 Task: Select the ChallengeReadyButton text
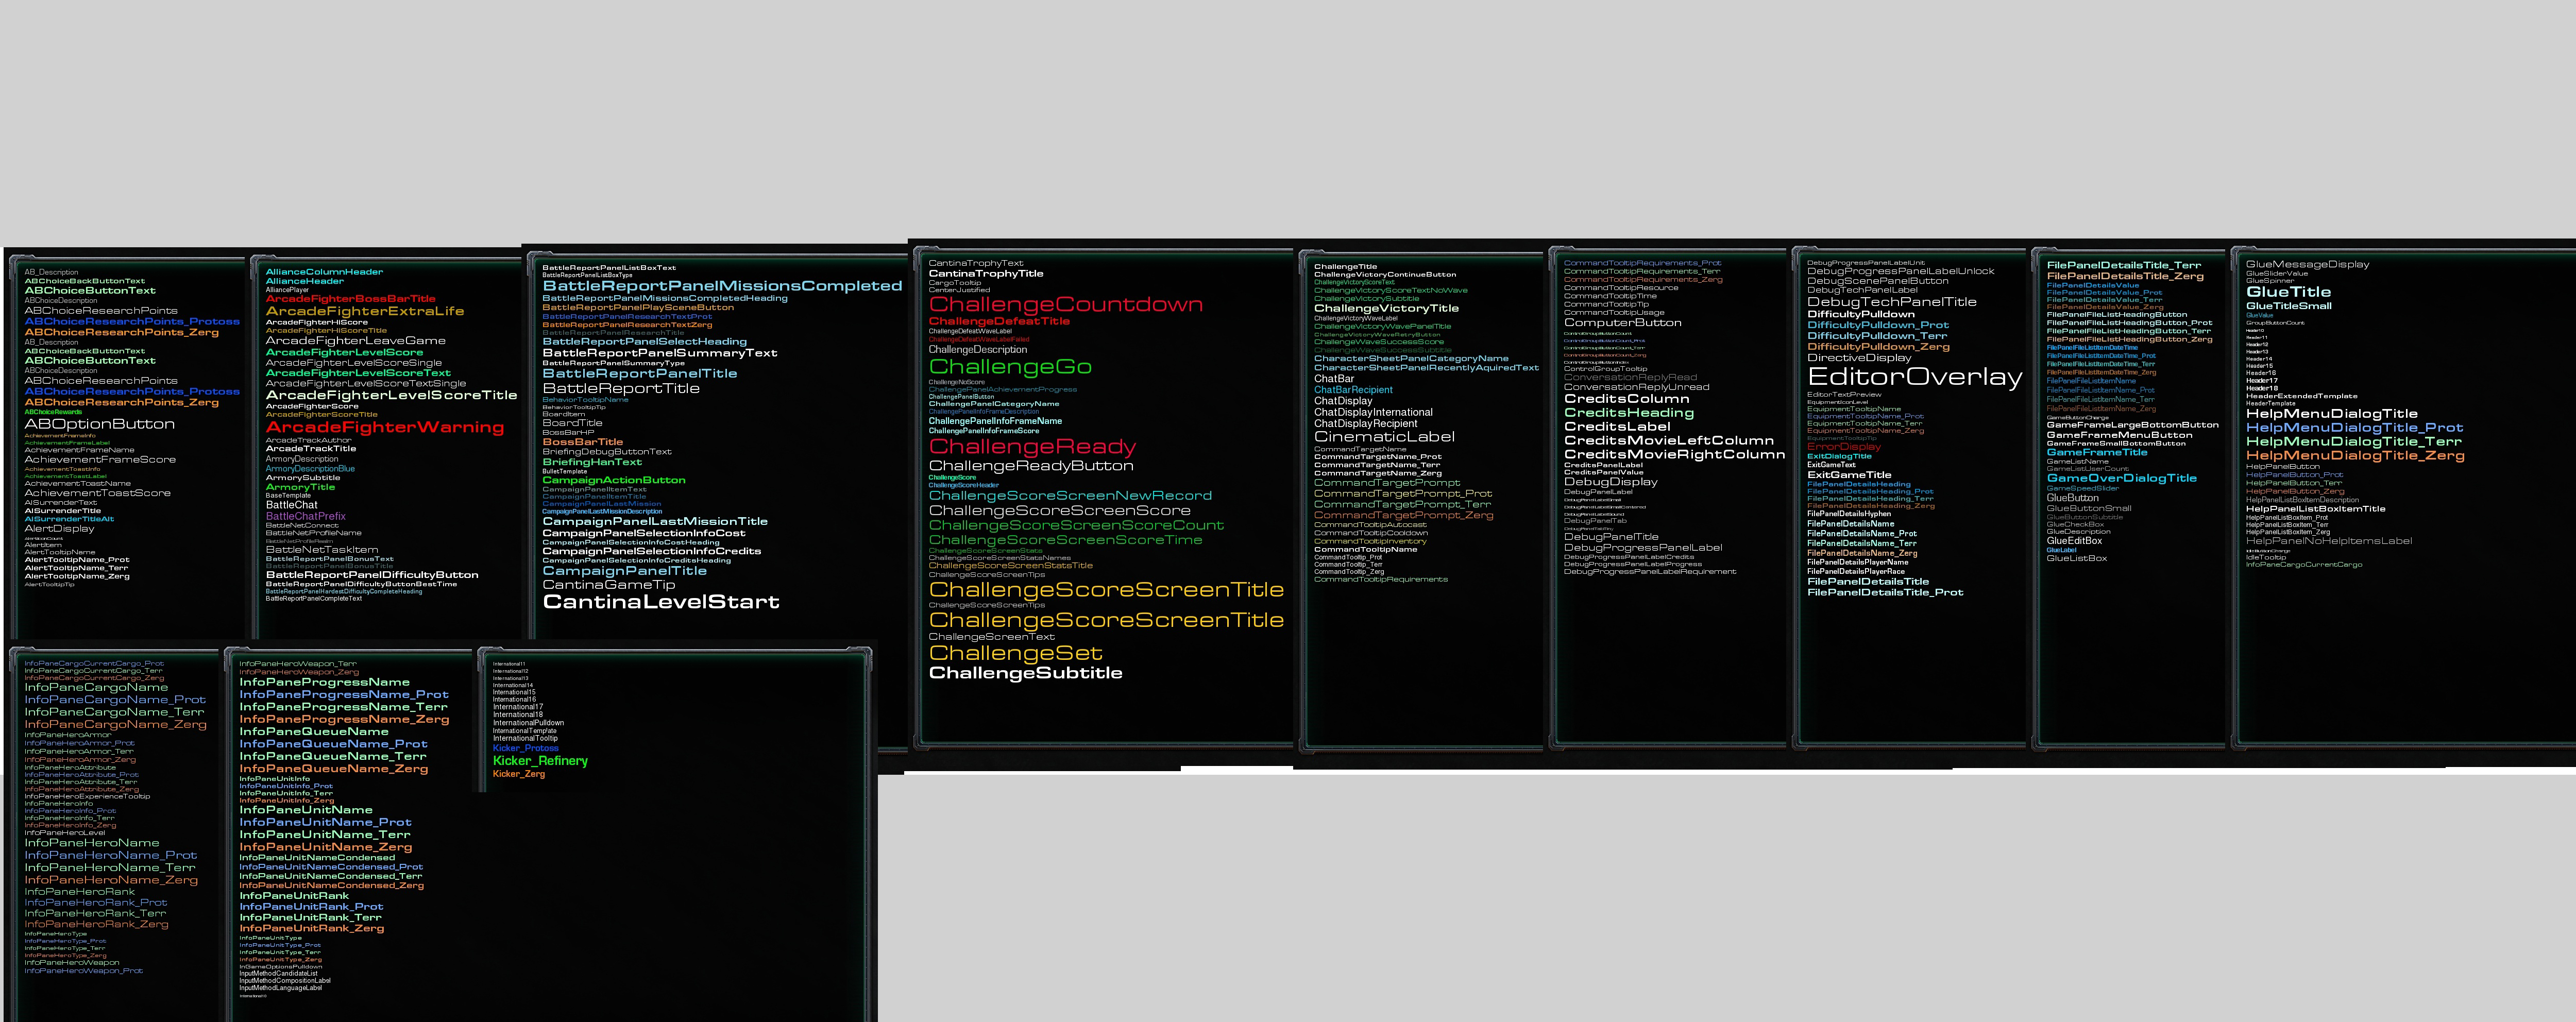pyautogui.click(x=1030, y=466)
